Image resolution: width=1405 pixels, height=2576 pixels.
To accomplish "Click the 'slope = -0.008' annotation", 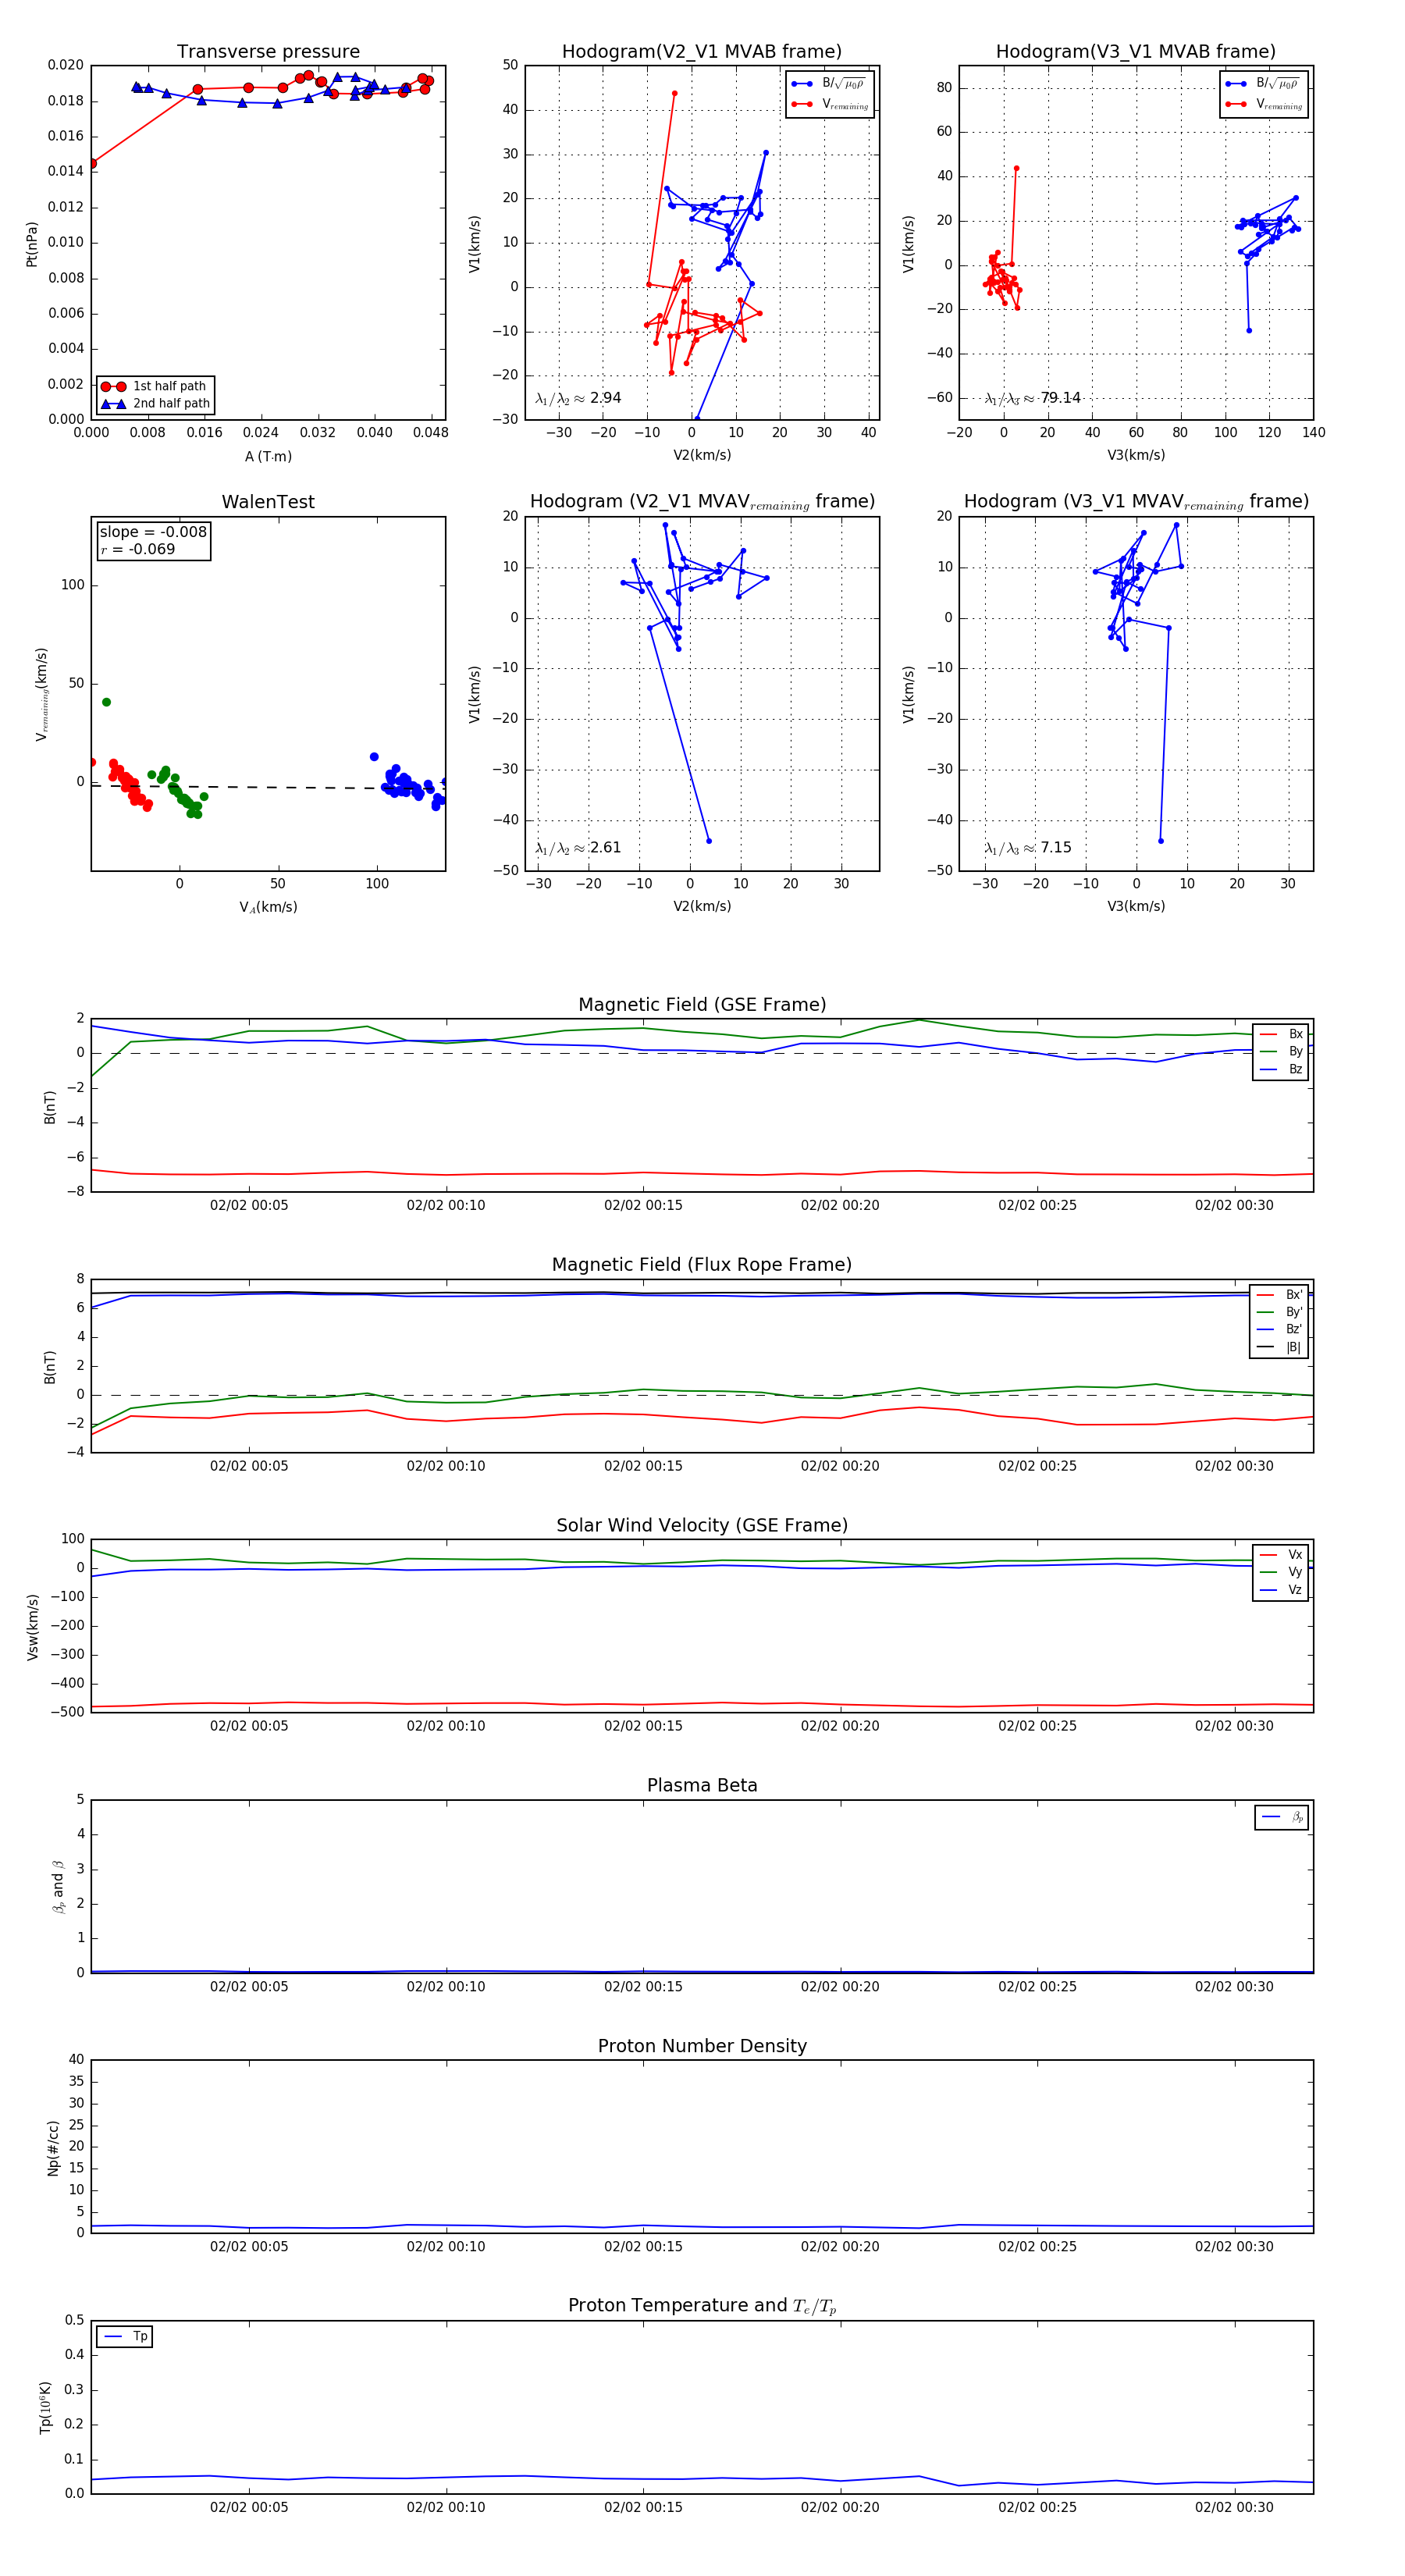I will tap(153, 532).
